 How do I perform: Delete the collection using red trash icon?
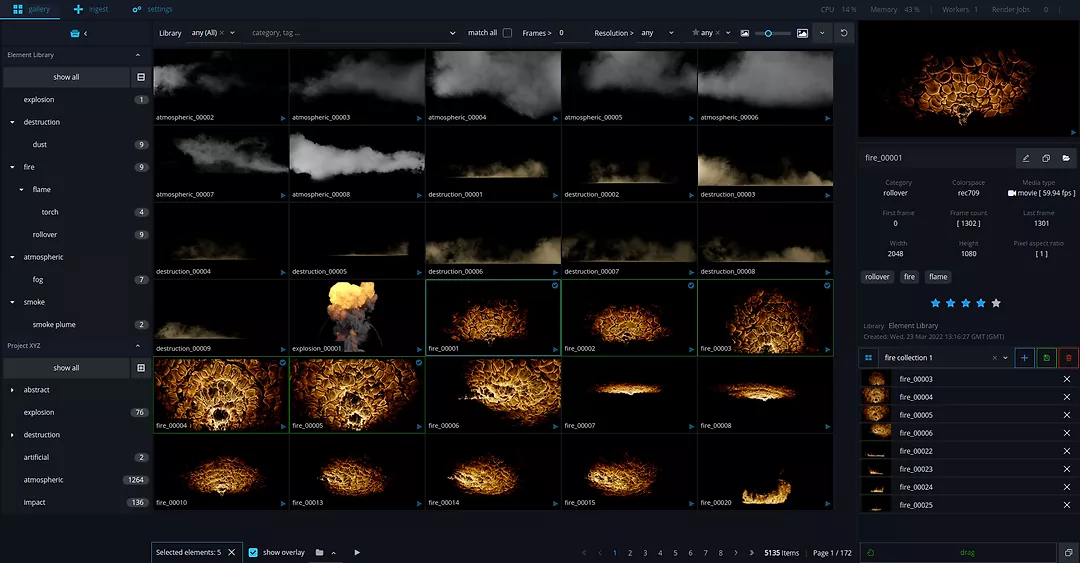pyautogui.click(x=1068, y=358)
